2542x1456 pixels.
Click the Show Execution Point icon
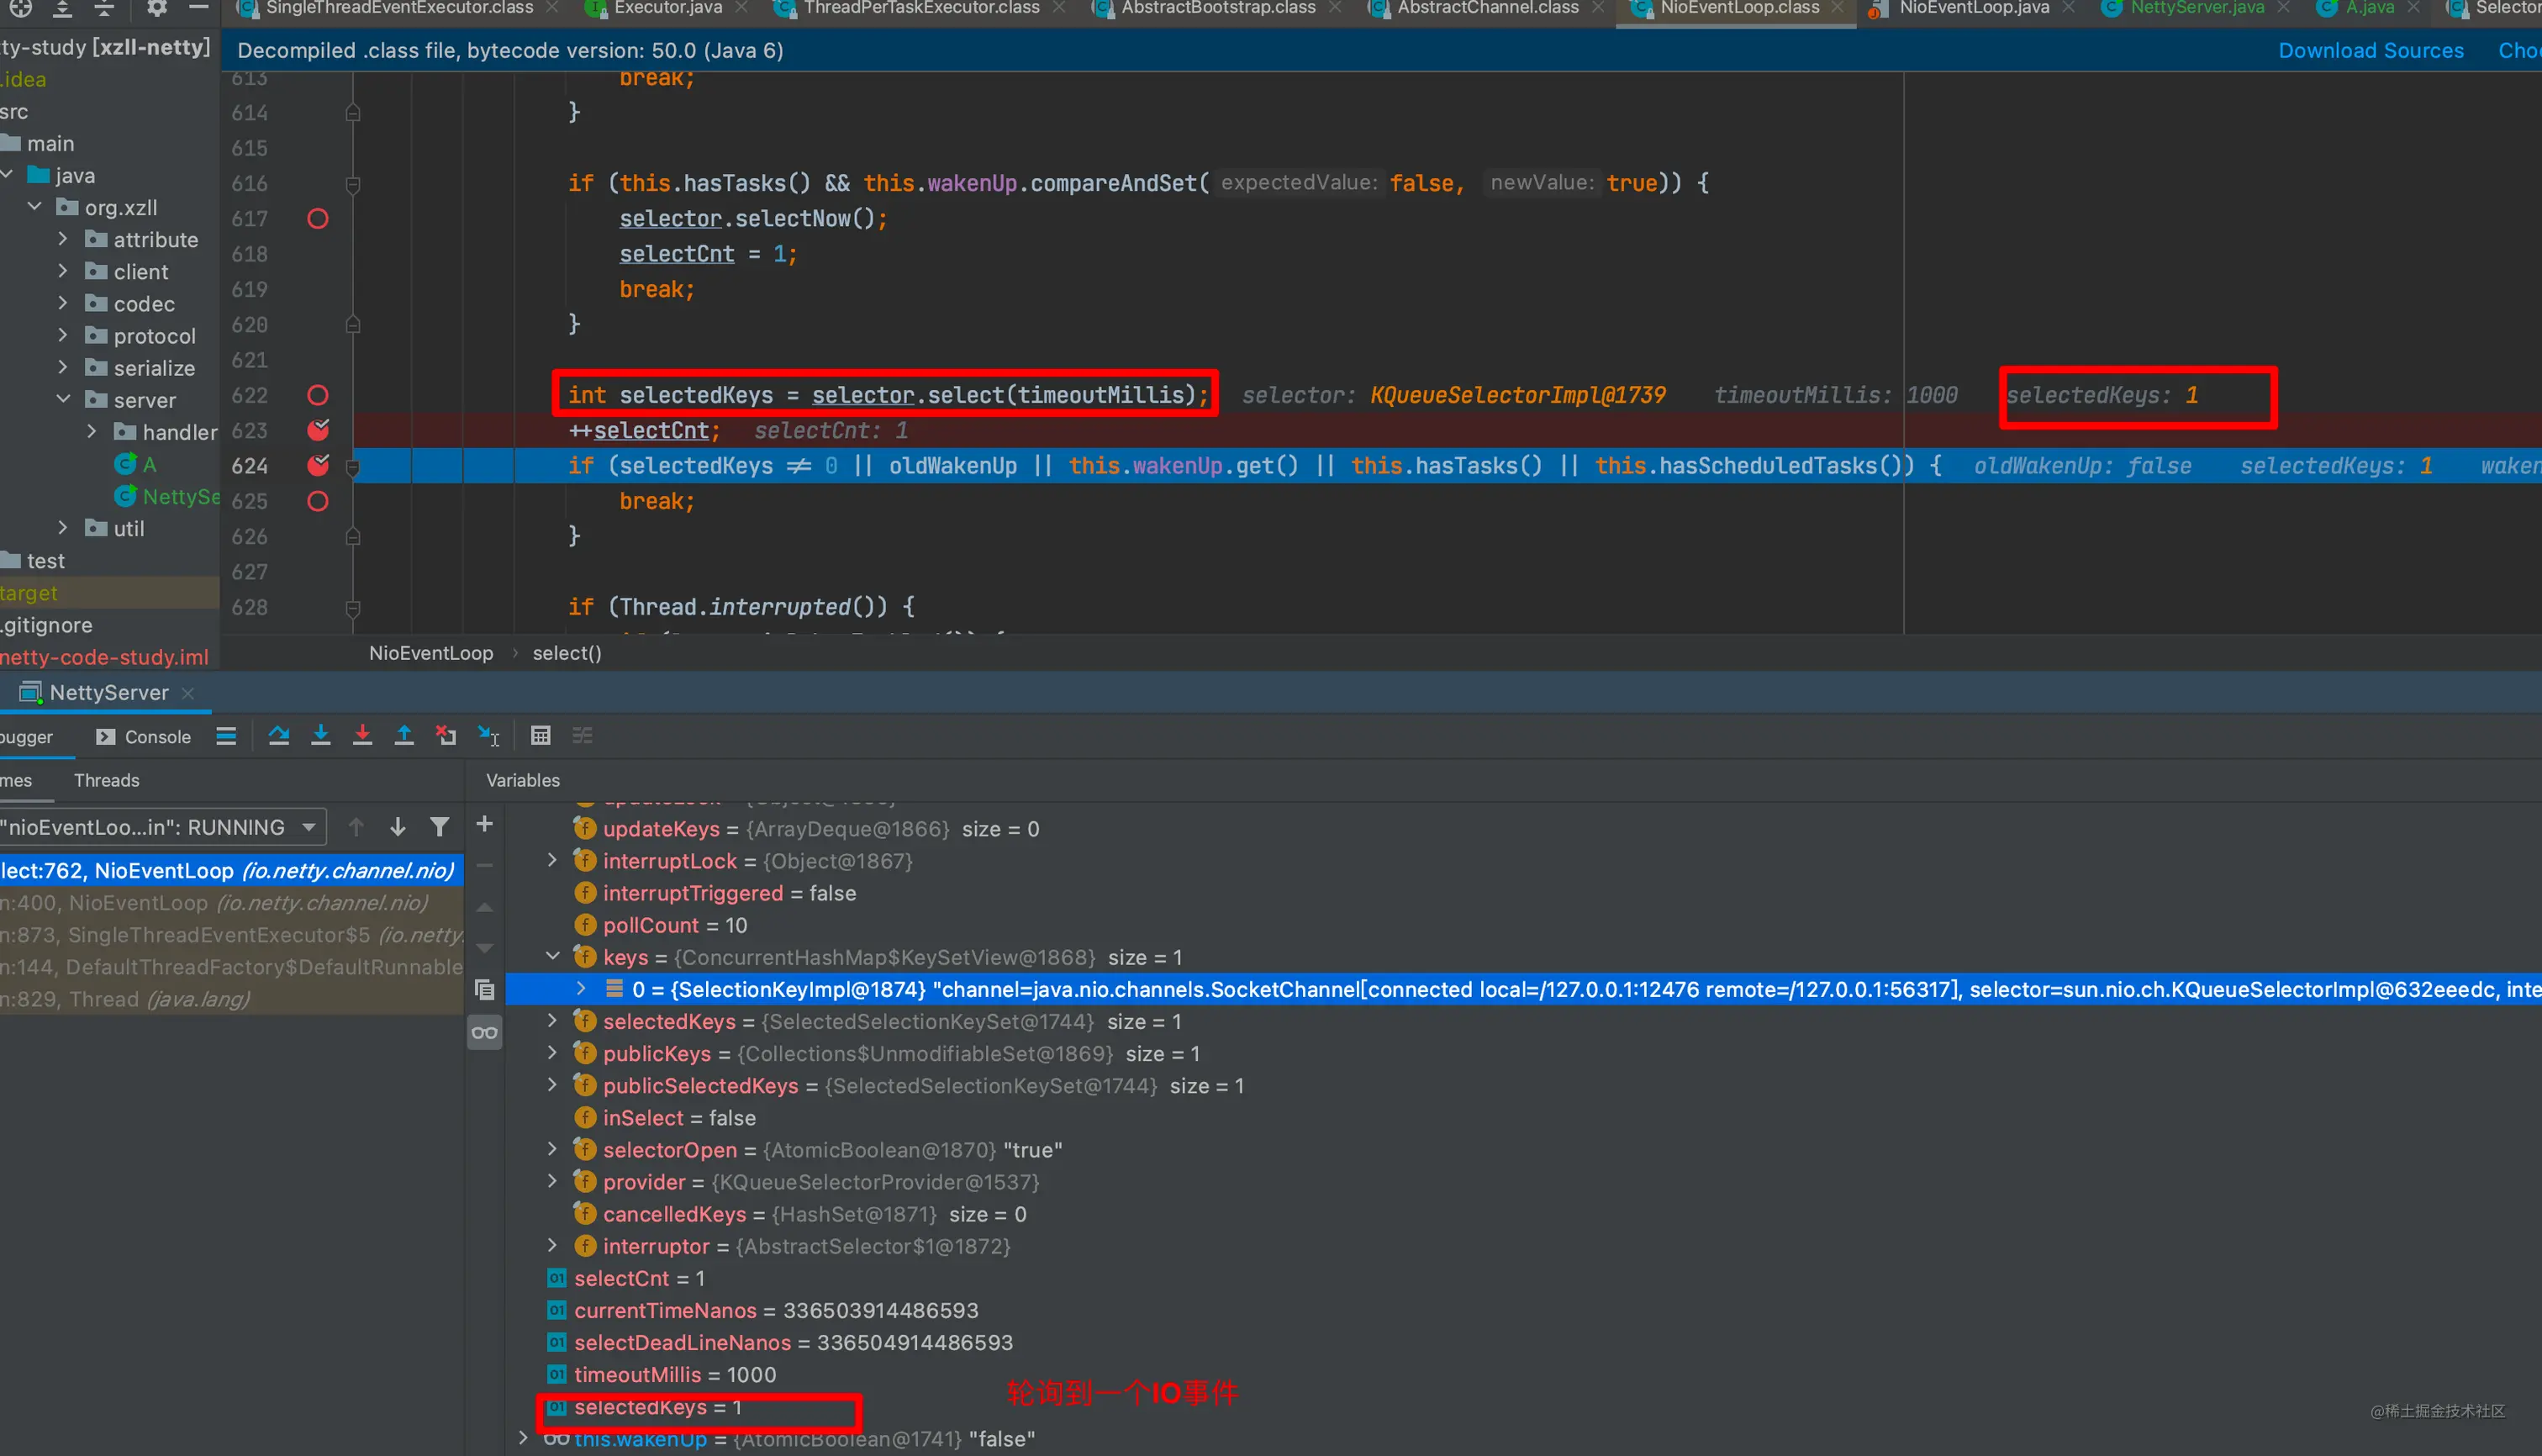[227, 736]
